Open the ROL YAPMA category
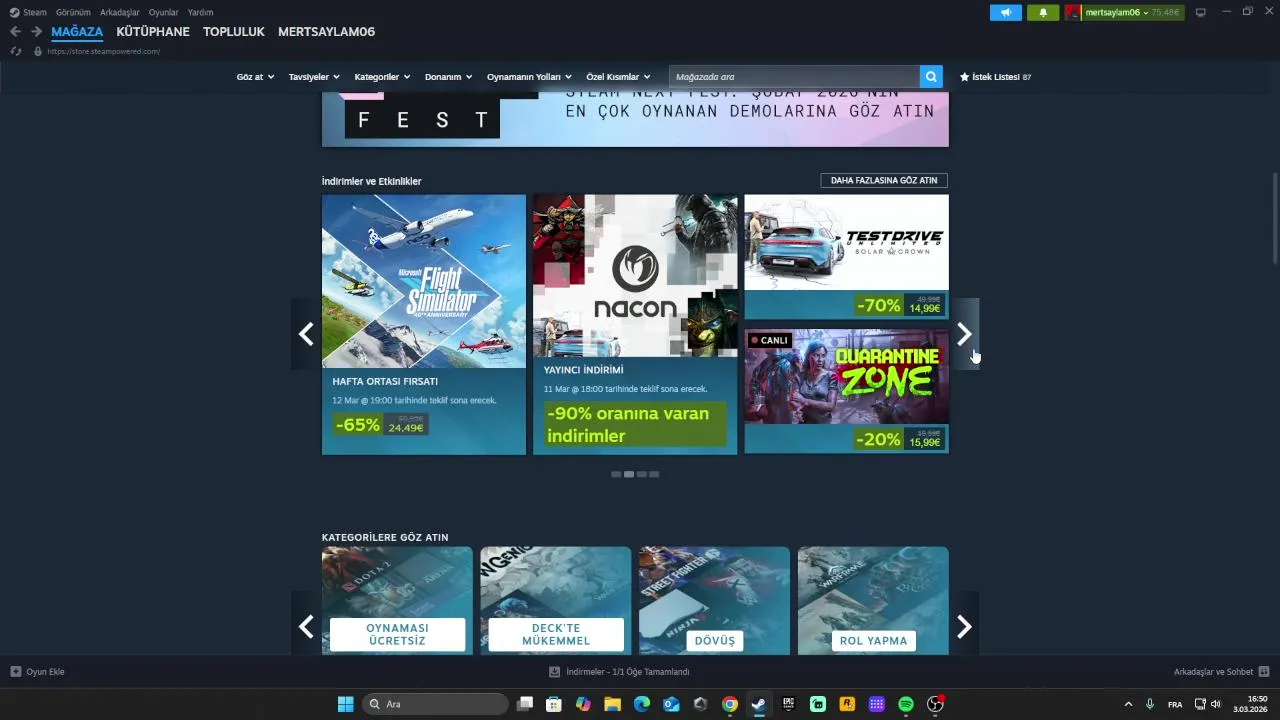This screenshot has height=720, width=1280. (873, 600)
